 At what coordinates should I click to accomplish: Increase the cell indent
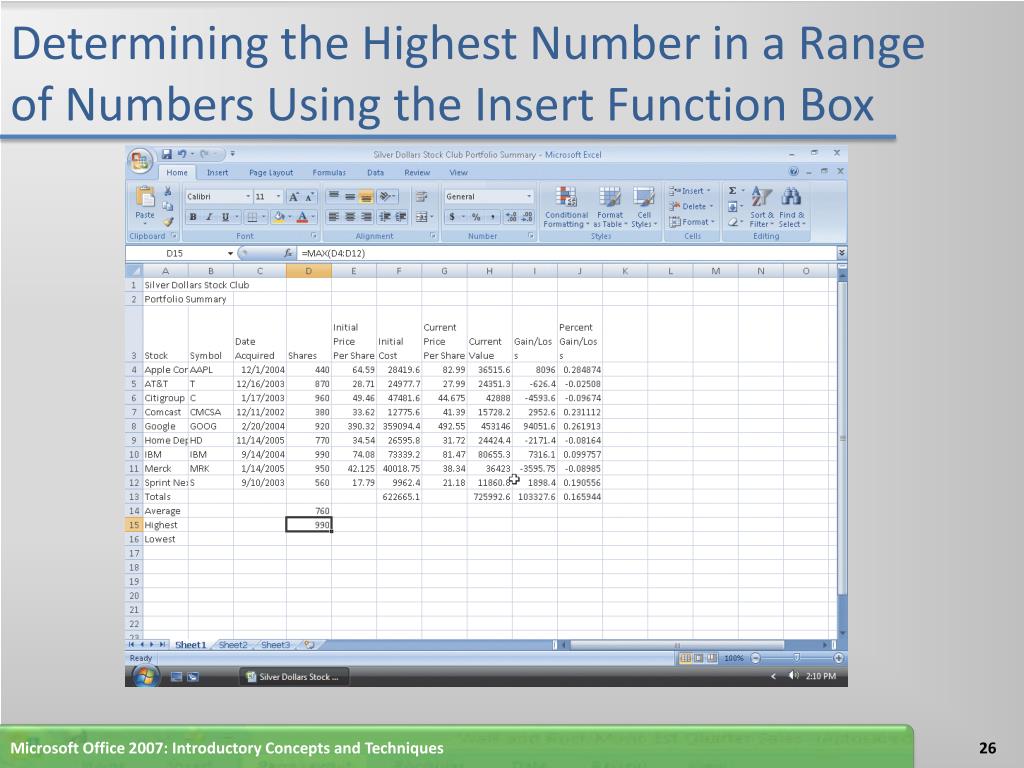400,217
